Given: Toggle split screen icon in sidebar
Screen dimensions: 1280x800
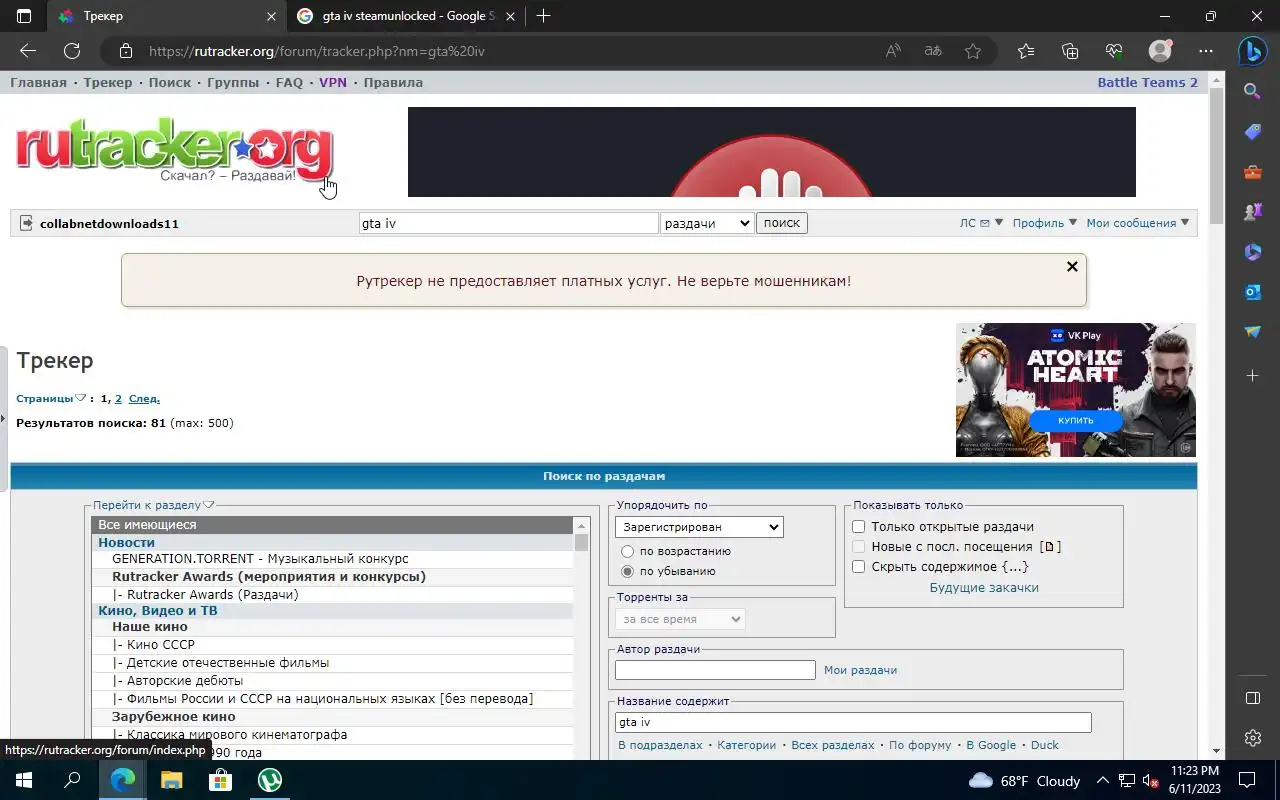Looking at the screenshot, I should click(x=1252, y=698).
